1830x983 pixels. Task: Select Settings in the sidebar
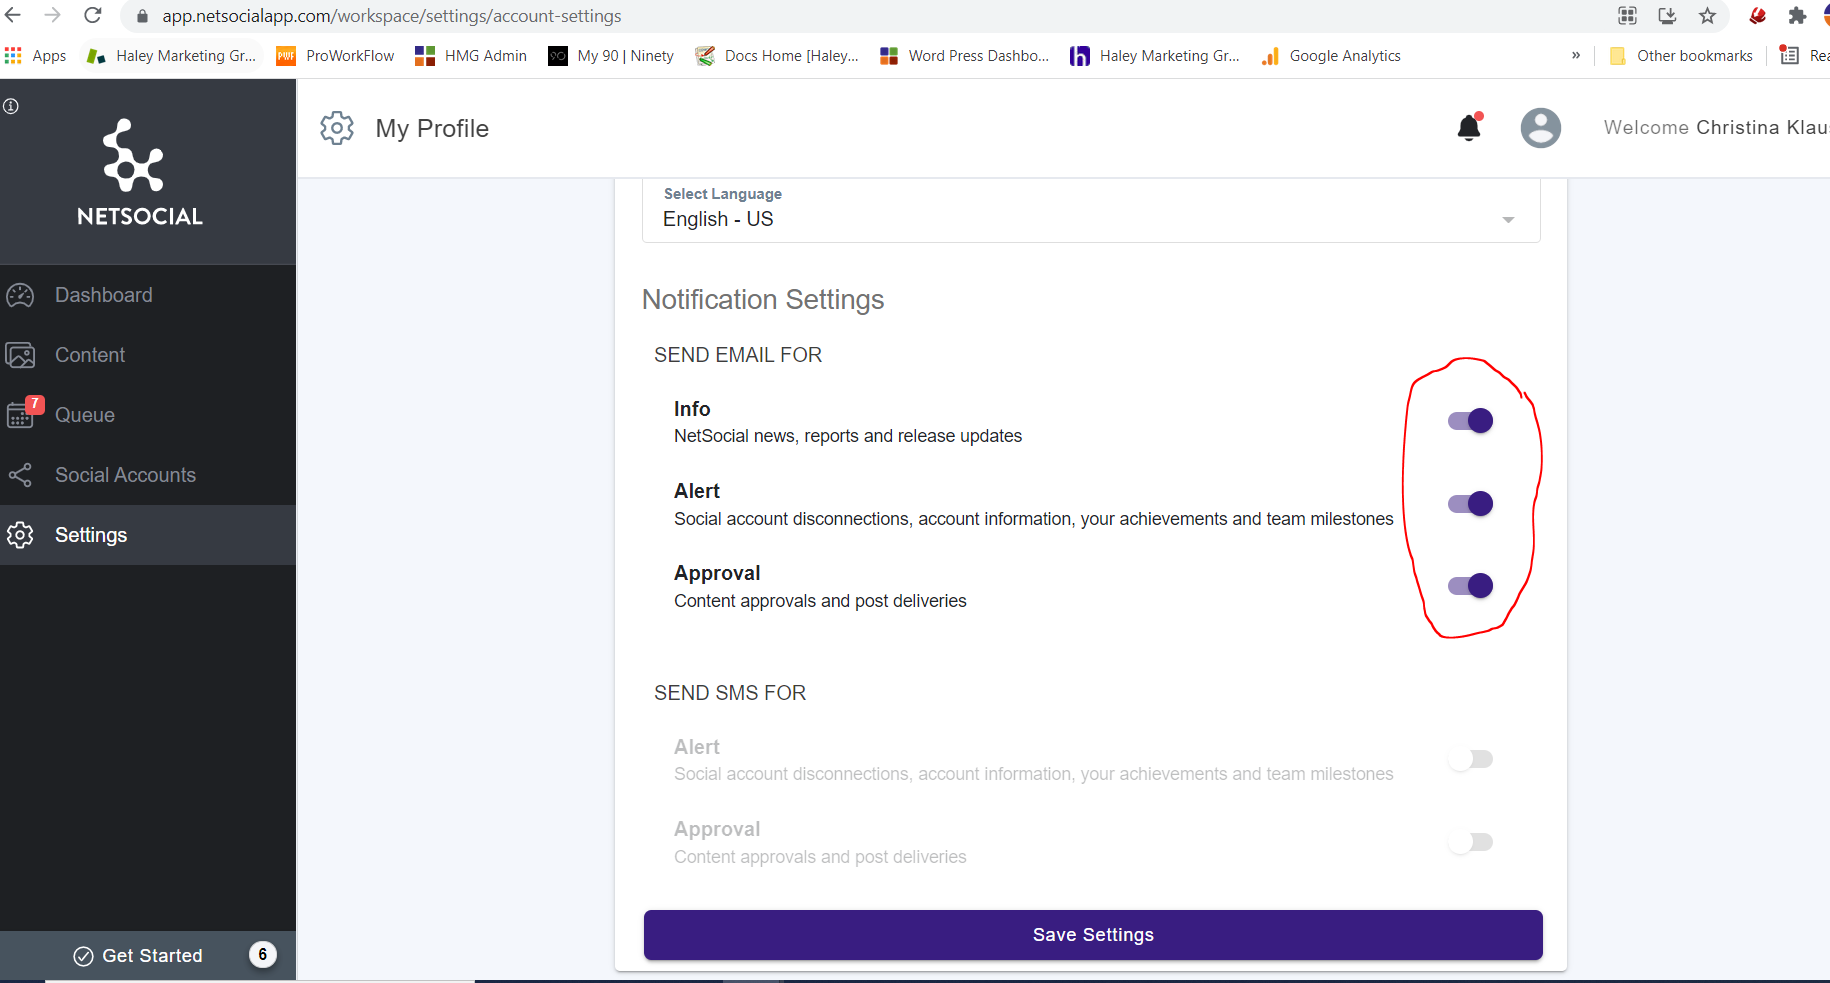pyautogui.click(x=148, y=535)
